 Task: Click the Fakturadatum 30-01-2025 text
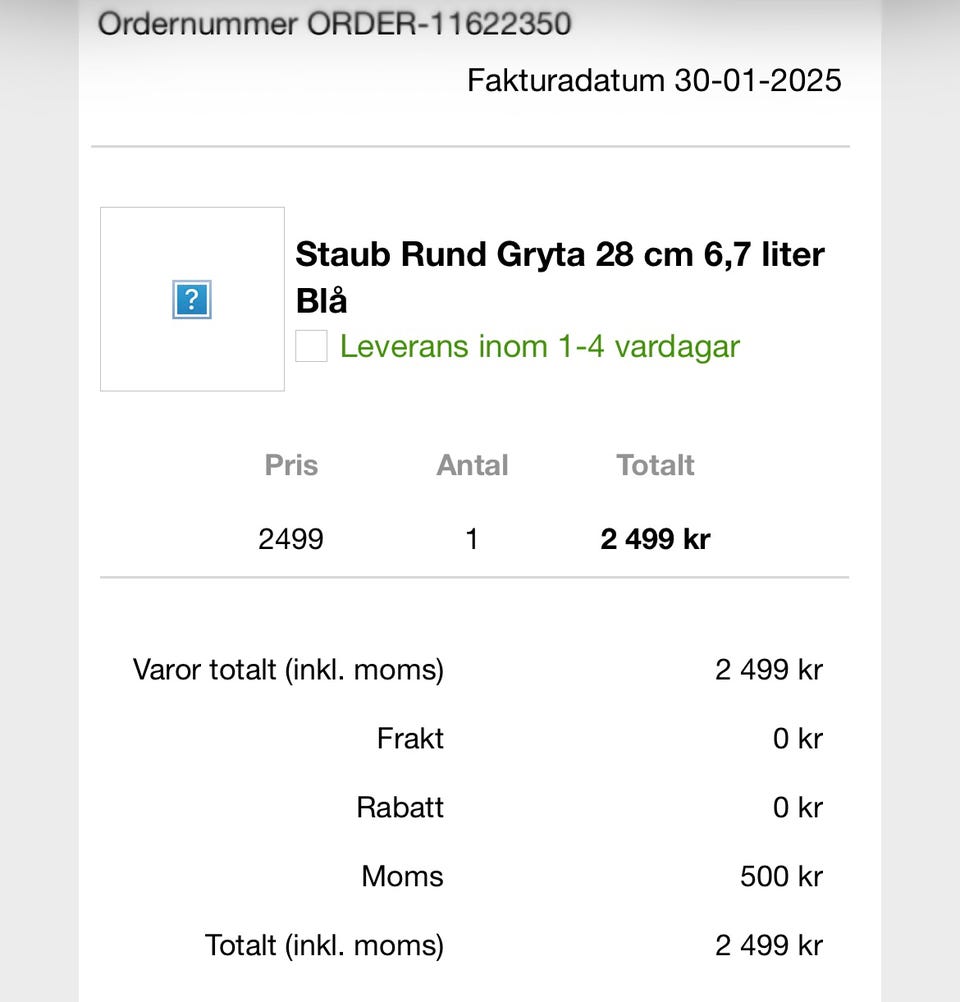coord(654,80)
